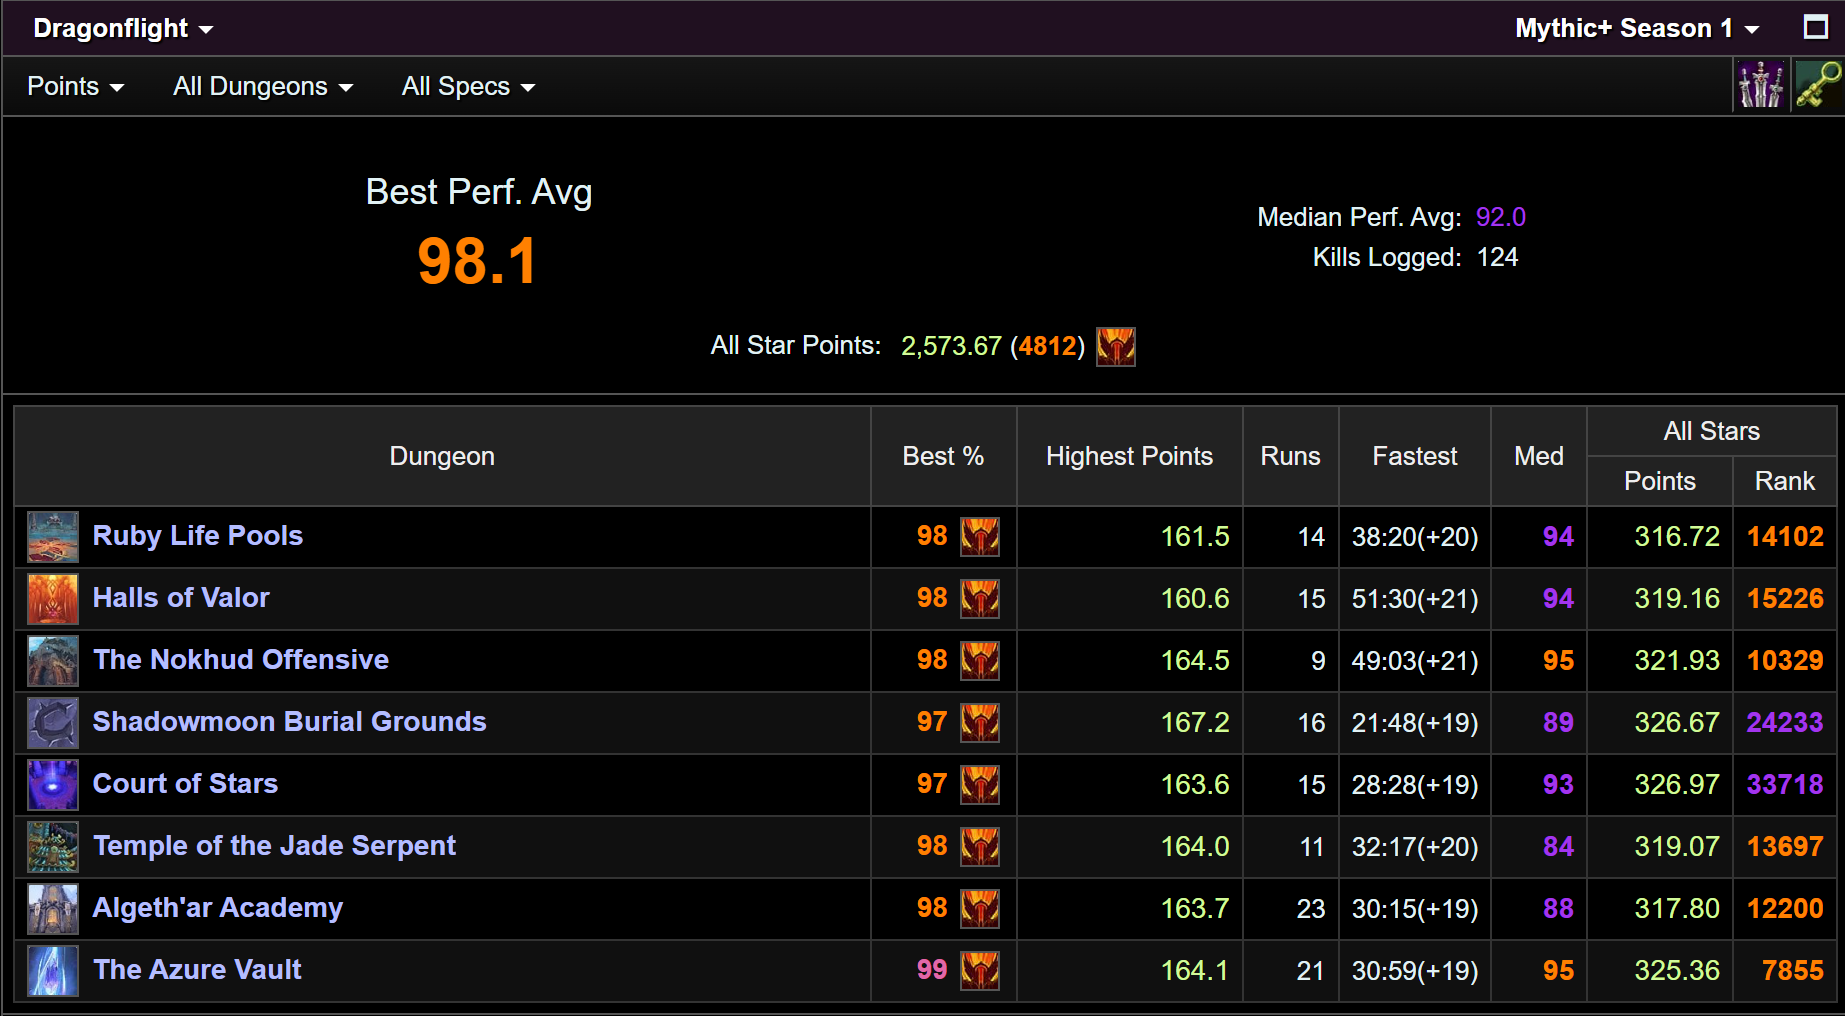Click the rank 15226 for Halls of Valor

click(x=1785, y=598)
